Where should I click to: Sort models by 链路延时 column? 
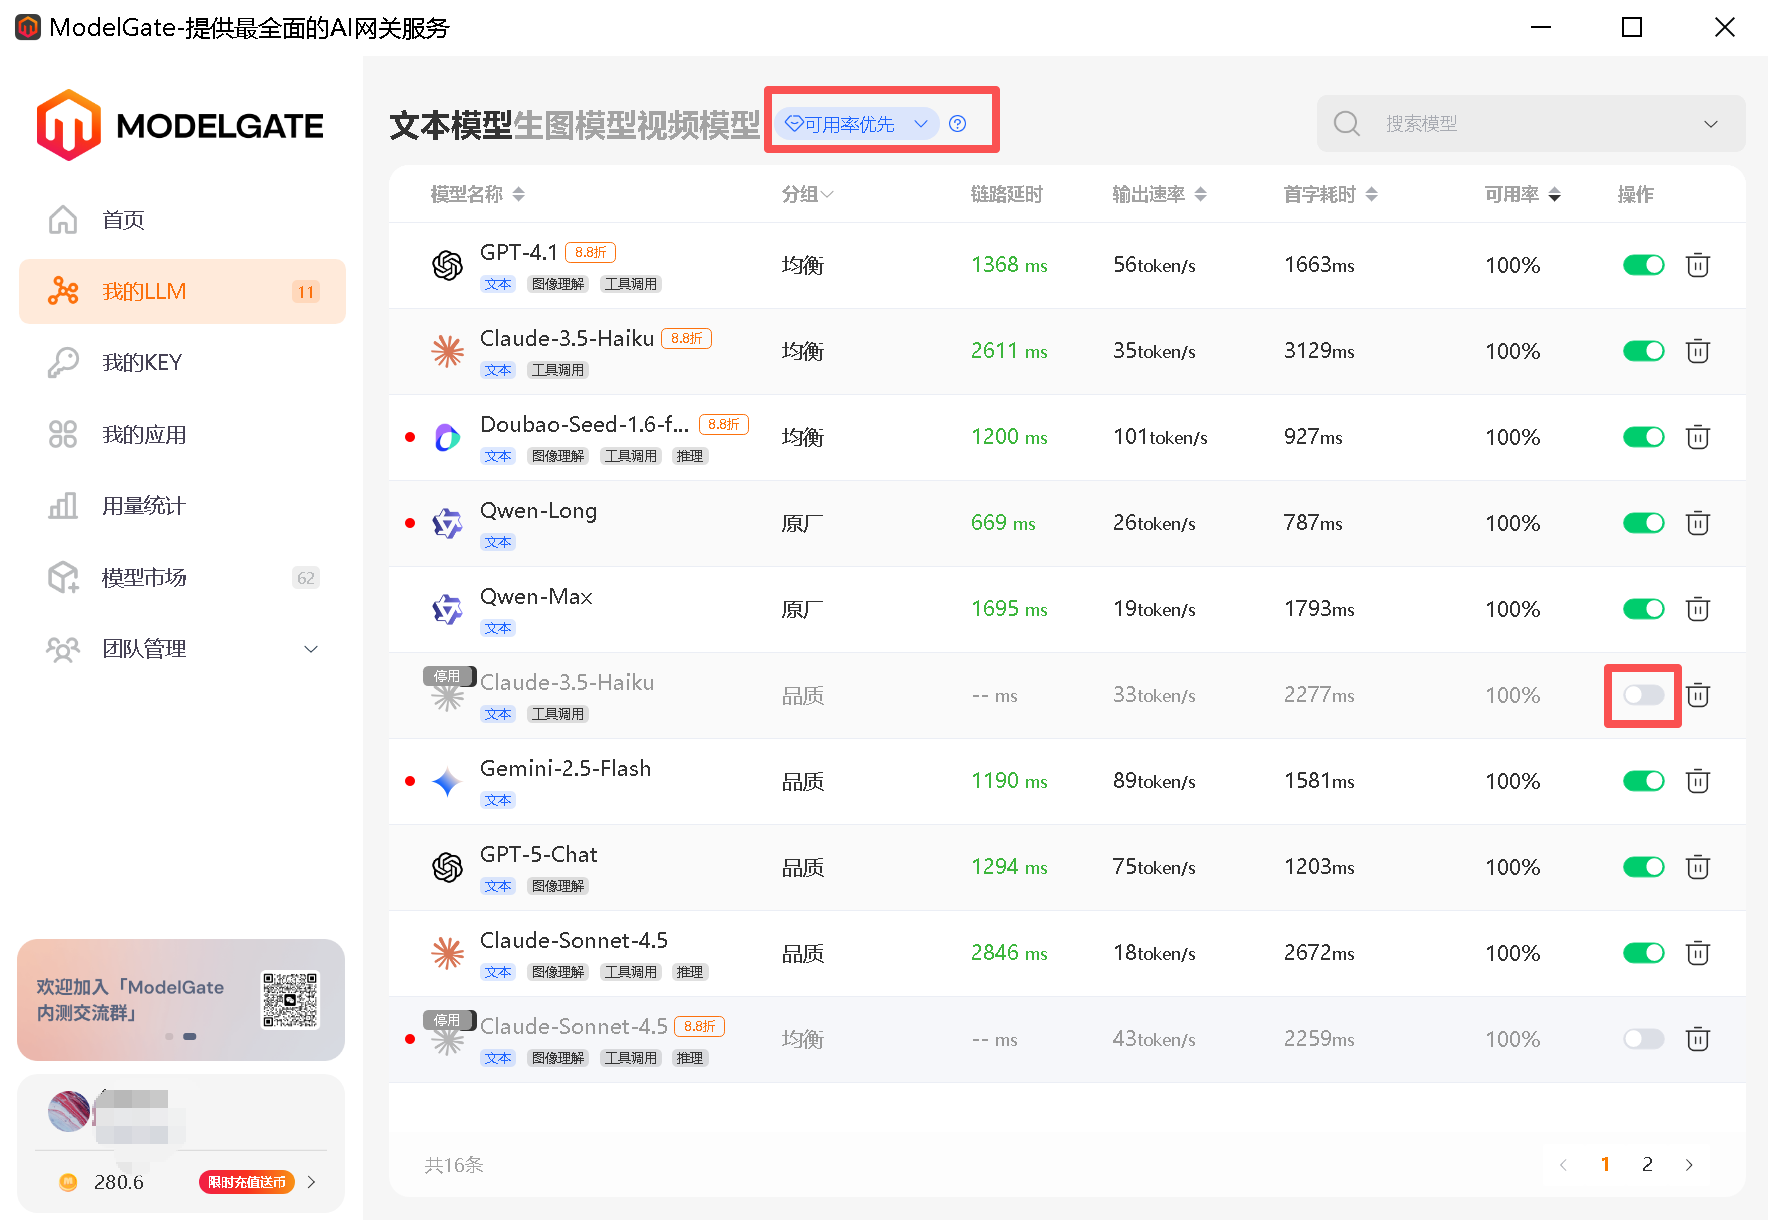pos(1008,194)
